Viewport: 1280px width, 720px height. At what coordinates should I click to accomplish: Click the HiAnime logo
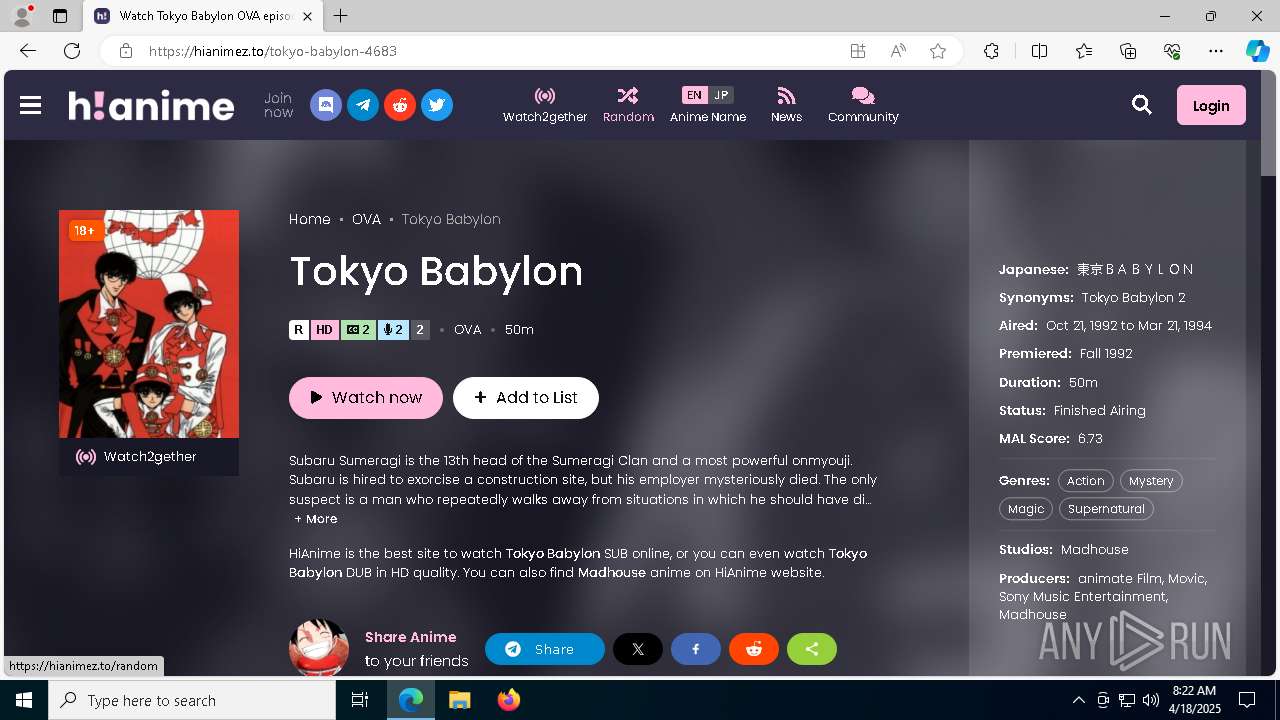[151, 105]
